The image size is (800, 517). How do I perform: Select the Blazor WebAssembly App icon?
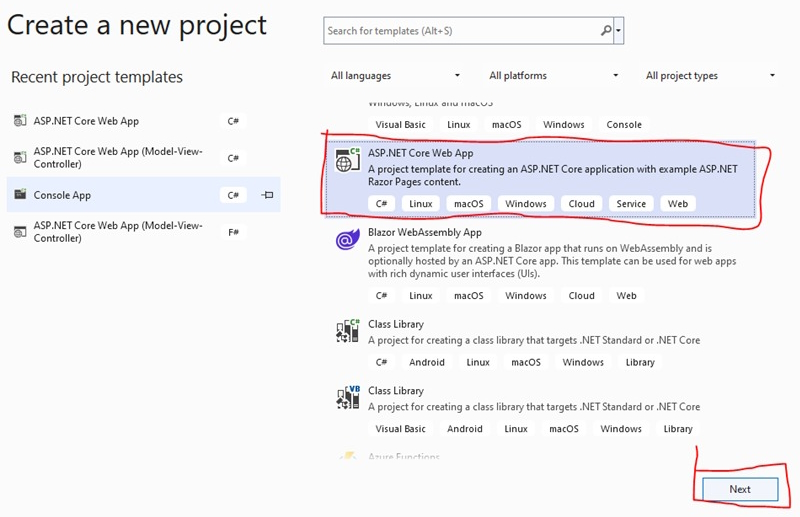tap(347, 239)
